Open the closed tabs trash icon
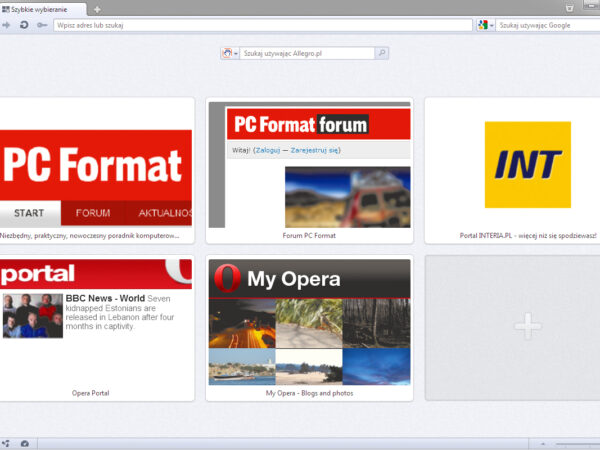The width and height of the screenshot is (600, 450). pyautogui.click(x=569, y=8)
